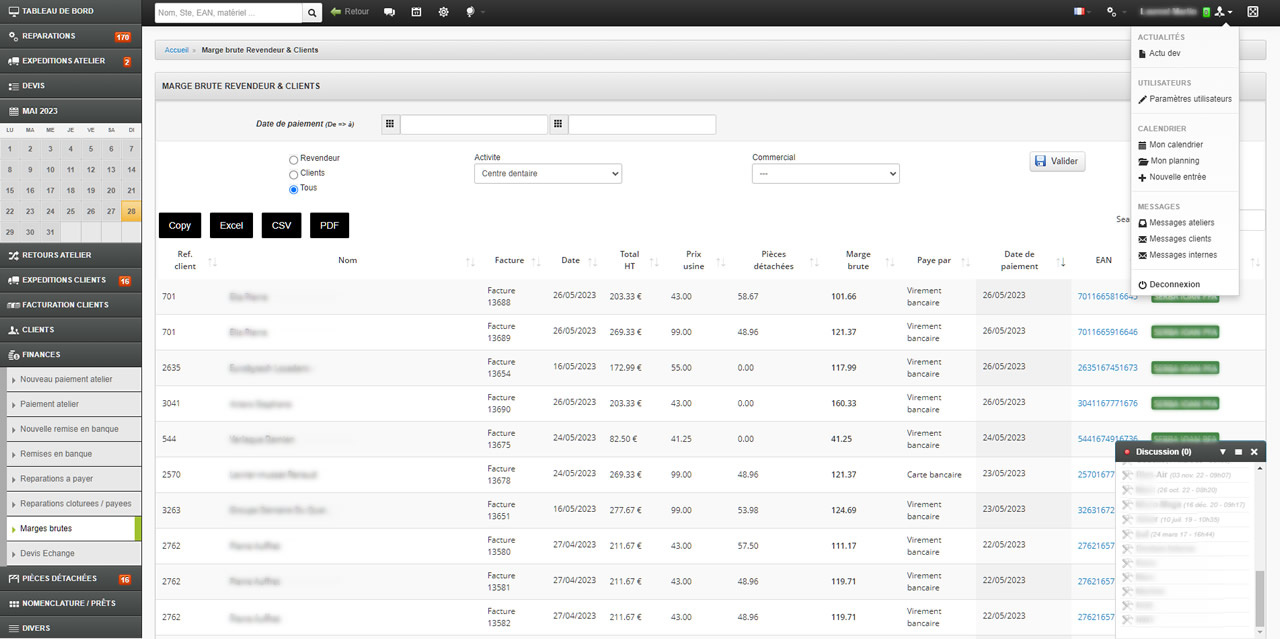
Task: Open the Activite dropdown
Action: pyautogui.click(x=547, y=174)
